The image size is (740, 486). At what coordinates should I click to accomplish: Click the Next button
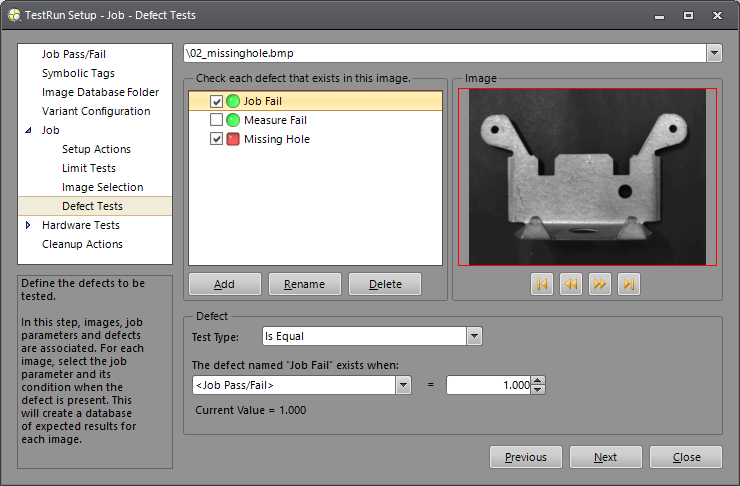tap(605, 457)
